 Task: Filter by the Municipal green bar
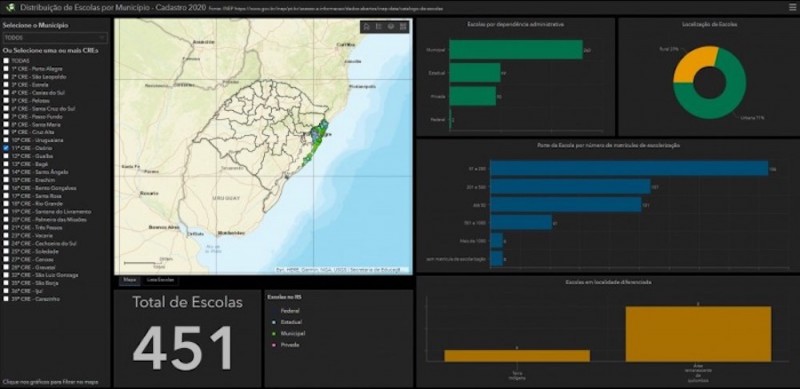(516, 50)
